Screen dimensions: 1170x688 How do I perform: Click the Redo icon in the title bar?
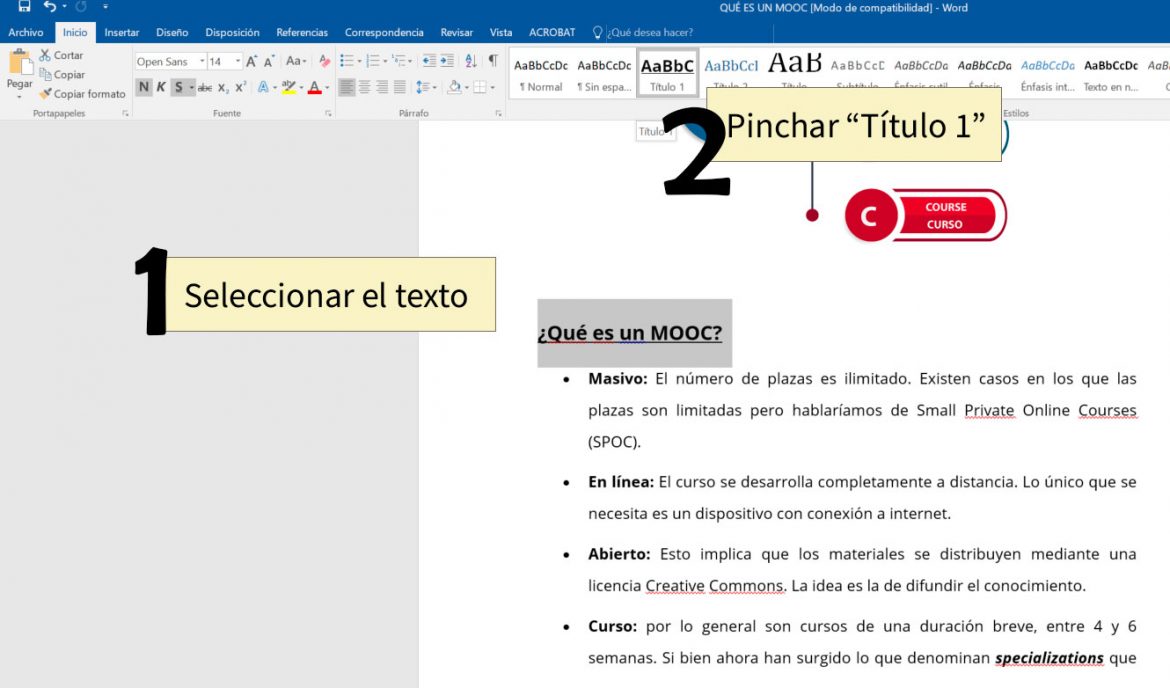tap(81, 7)
